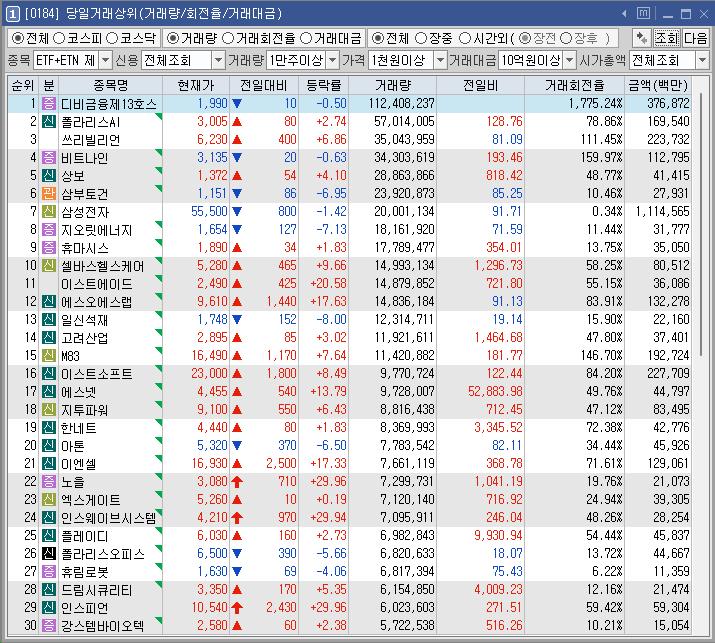This screenshot has width=715, height=643.
Task: Click the orange 관 badge for 삼부토건
Action: 49,193
